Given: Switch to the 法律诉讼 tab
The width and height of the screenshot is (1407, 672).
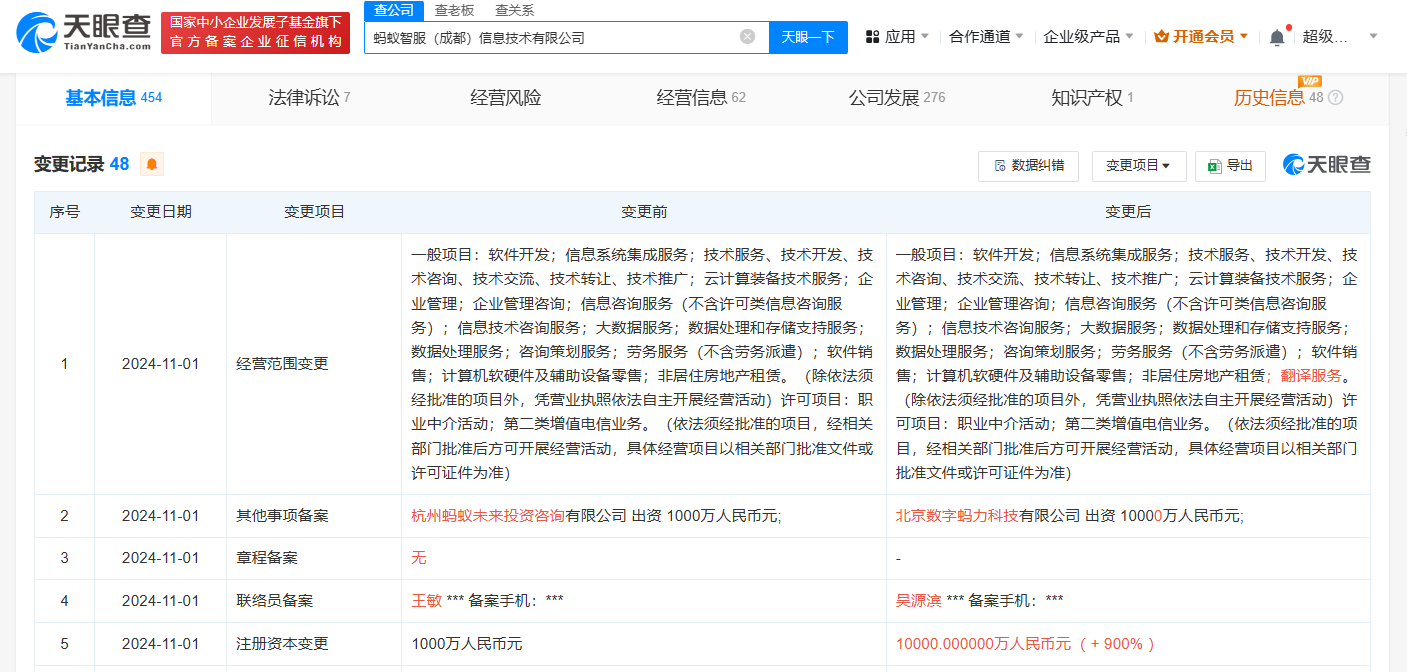Looking at the screenshot, I should [x=309, y=98].
